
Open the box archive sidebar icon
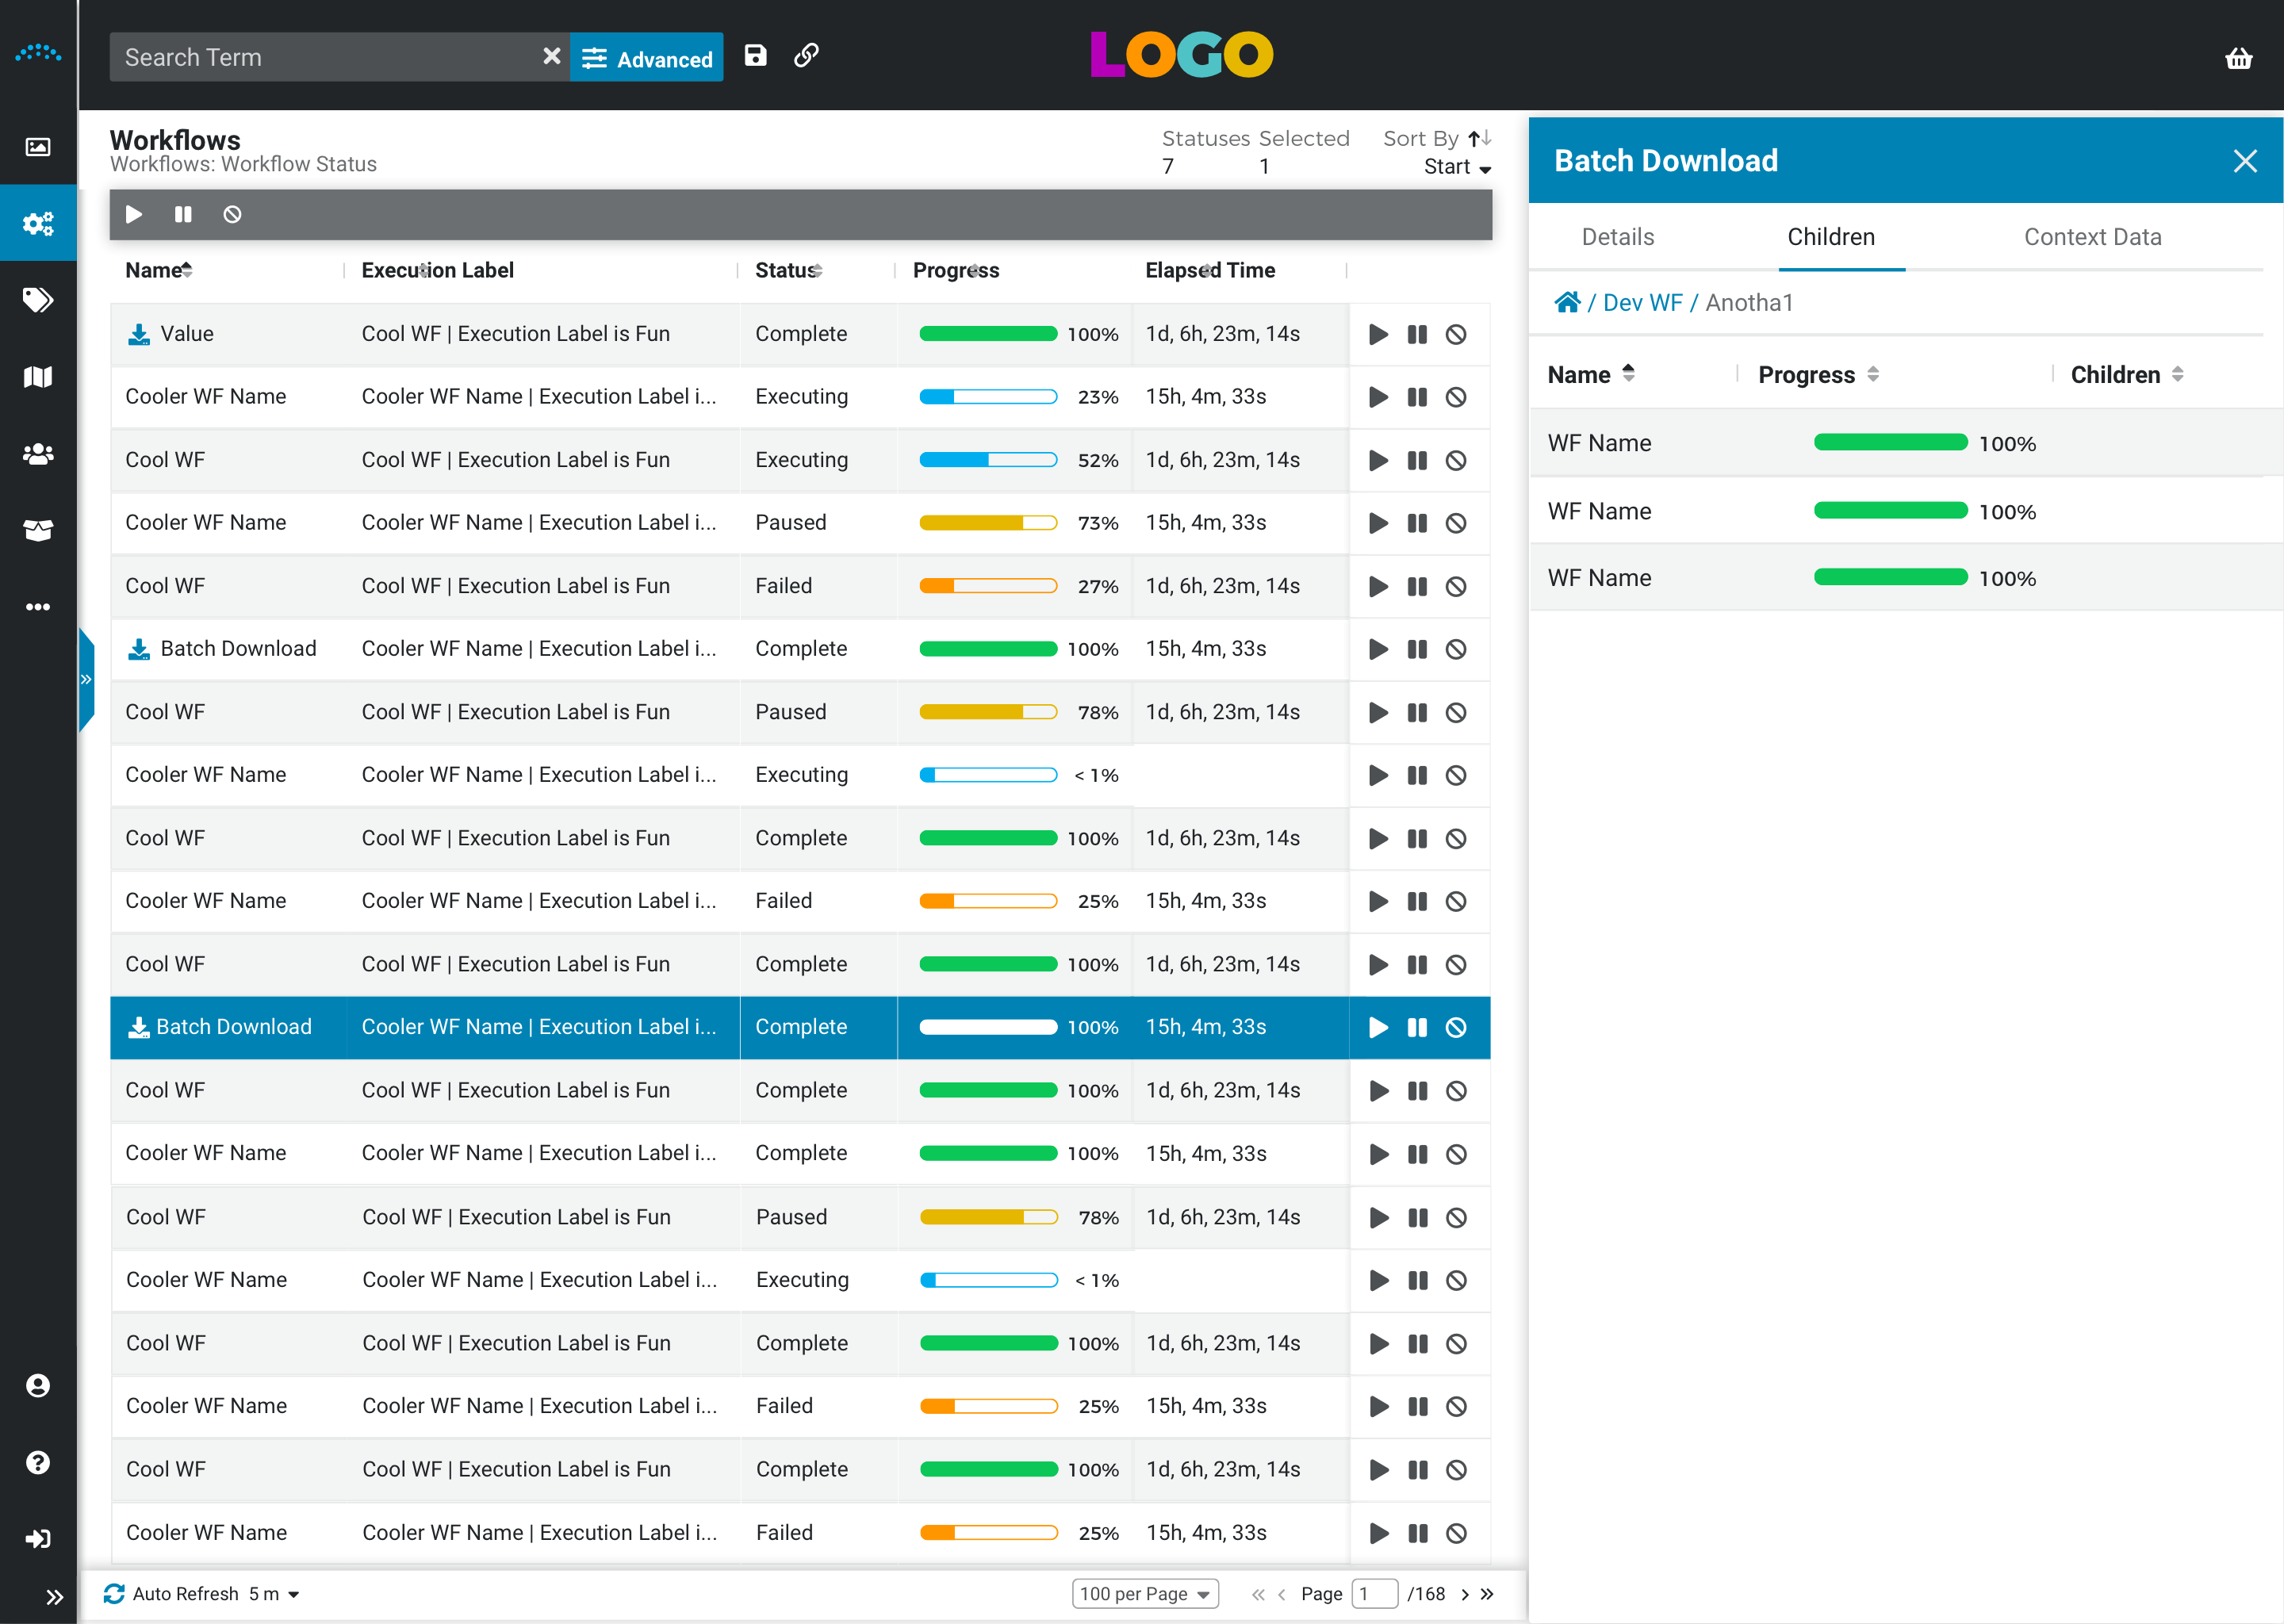38,530
